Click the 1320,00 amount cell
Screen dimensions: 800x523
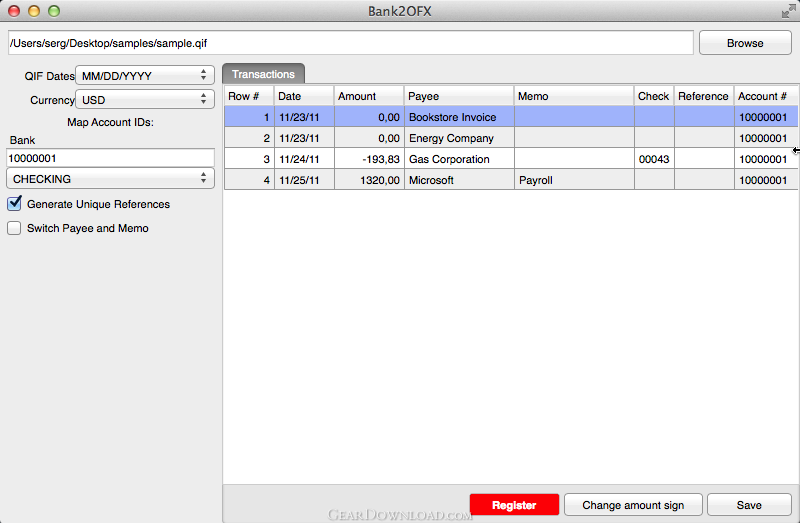point(369,180)
